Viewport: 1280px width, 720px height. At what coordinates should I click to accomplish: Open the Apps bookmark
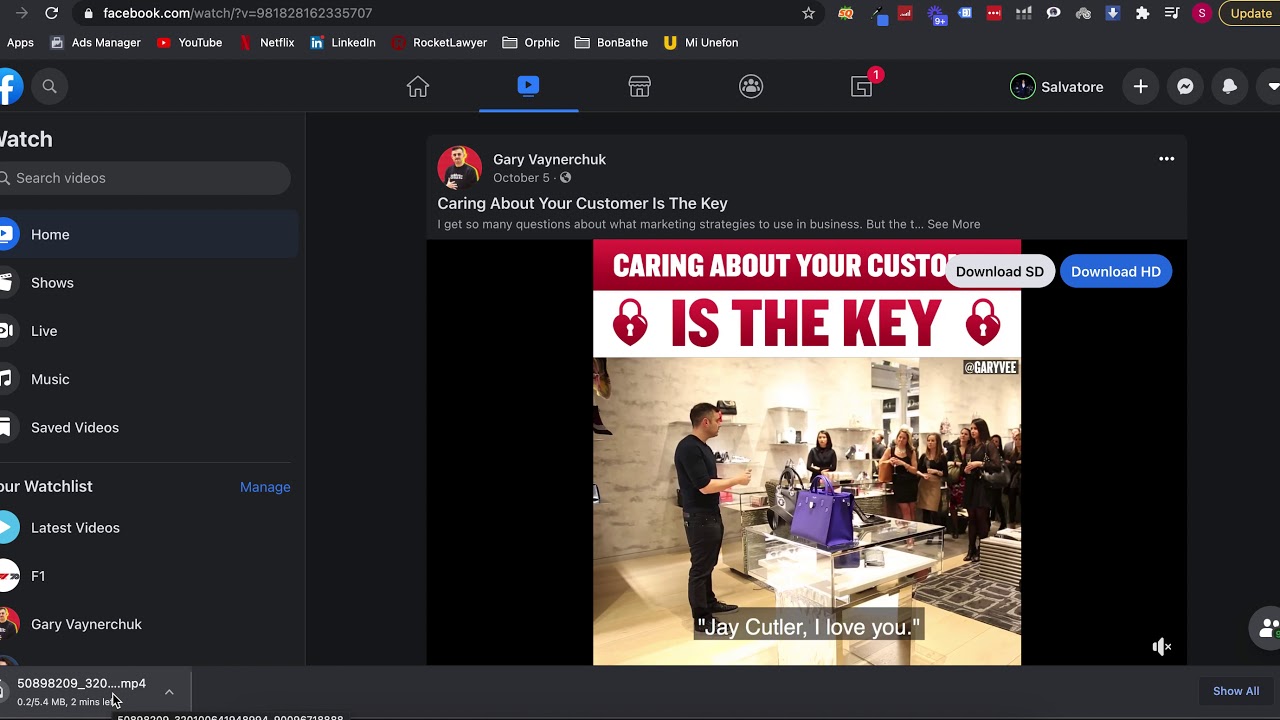20,43
